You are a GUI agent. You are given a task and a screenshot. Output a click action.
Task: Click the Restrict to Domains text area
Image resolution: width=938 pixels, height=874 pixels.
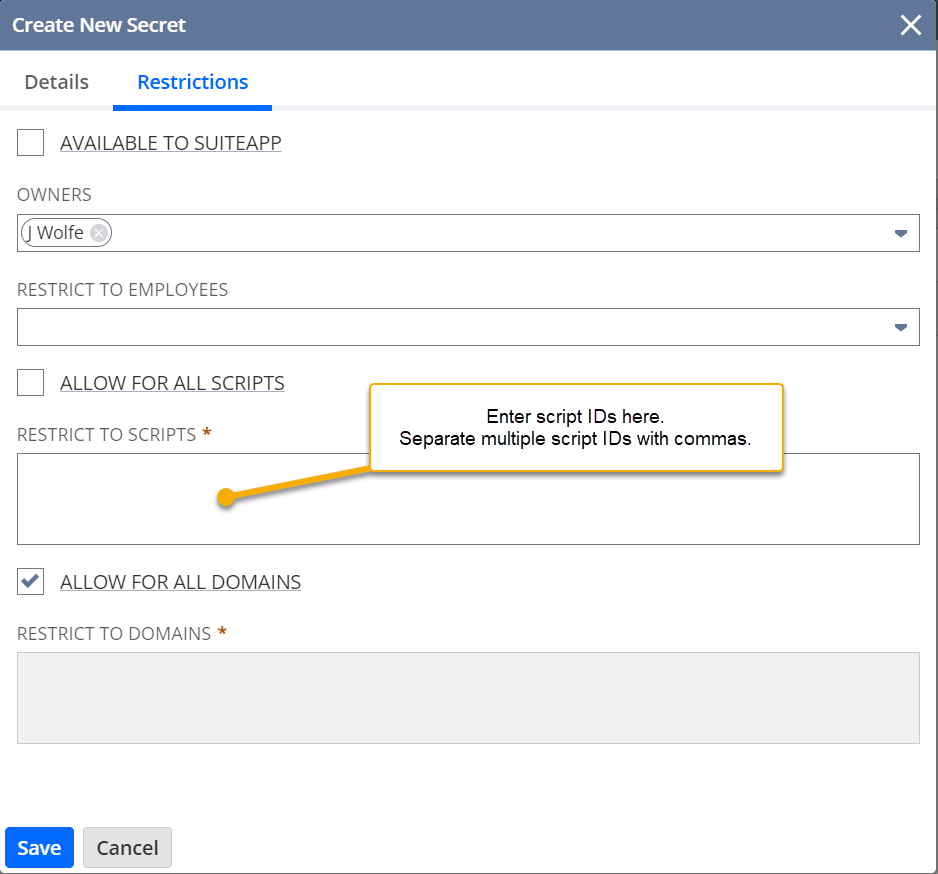point(468,698)
